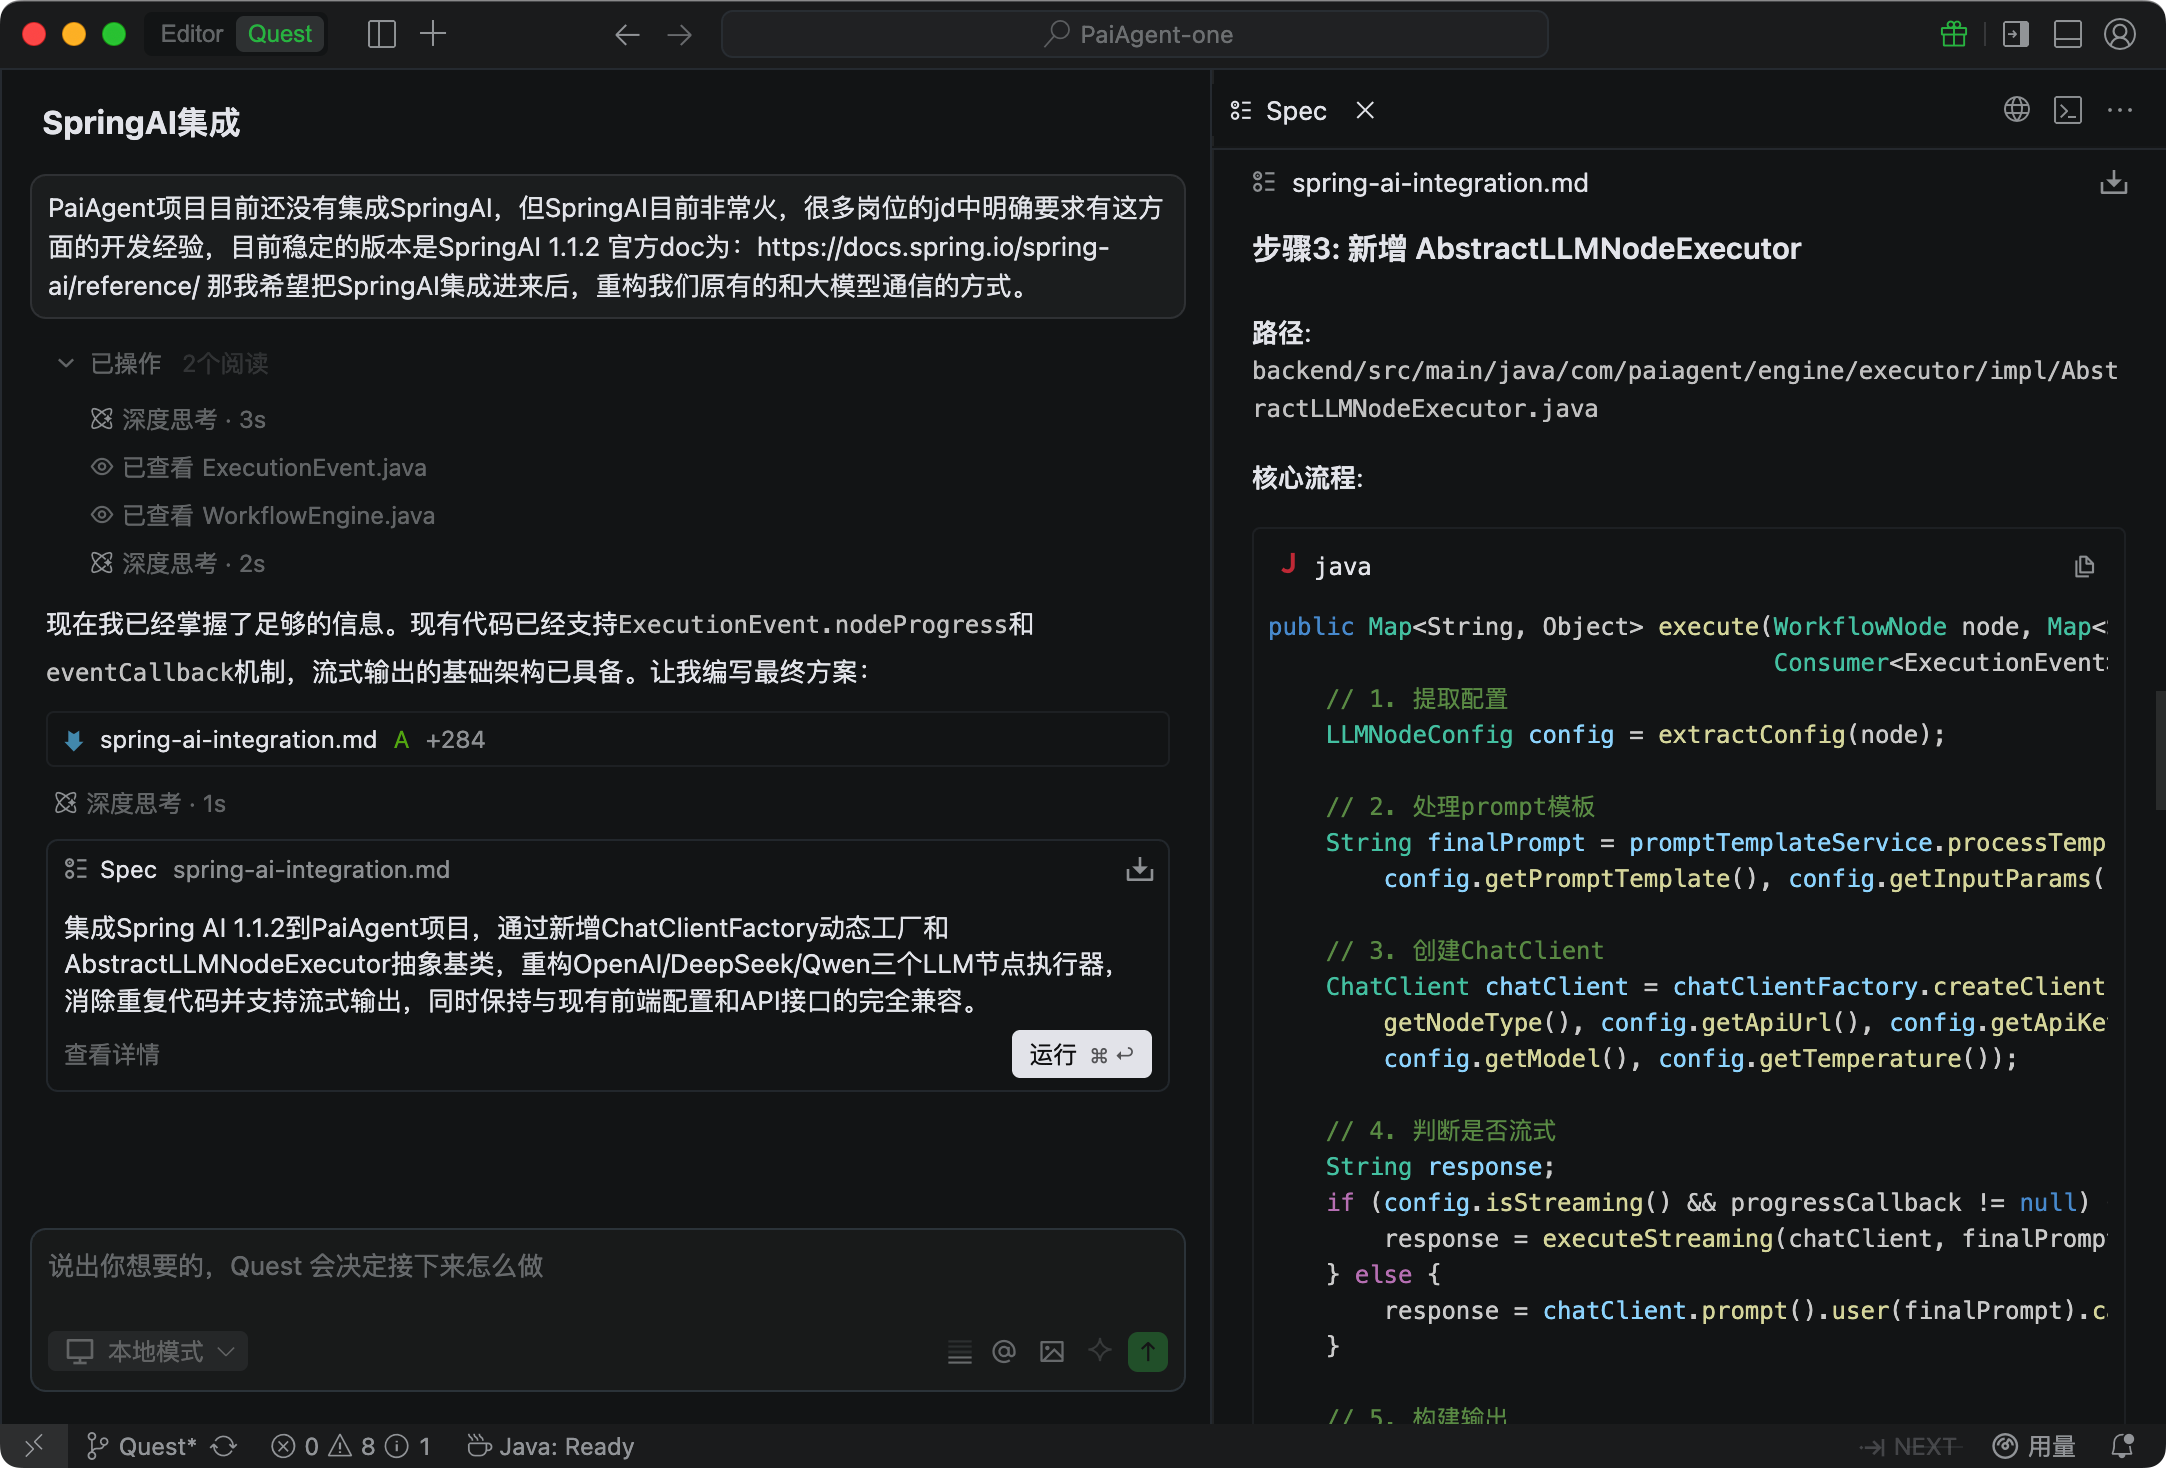The image size is (2166, 1468).
Task: Open the terminal icon in Spec panel
Action: [2067, 110]
